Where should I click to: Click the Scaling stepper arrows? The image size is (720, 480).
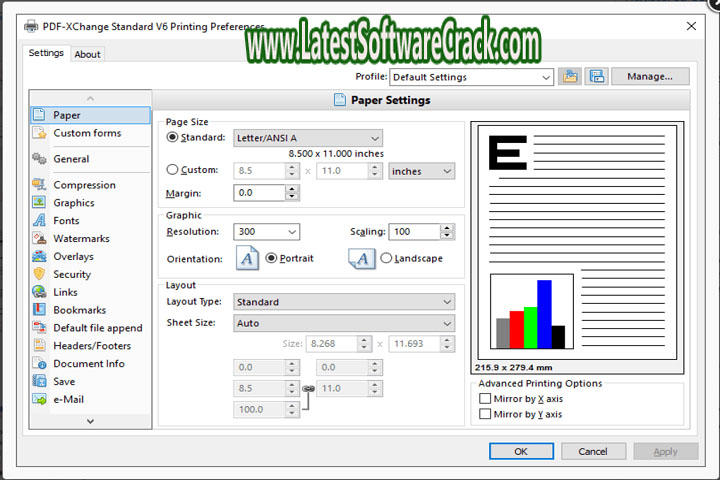coord(447,232)
